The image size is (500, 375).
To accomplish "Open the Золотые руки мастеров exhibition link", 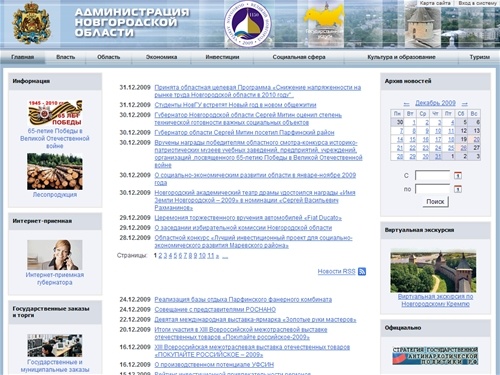I will pyautogui.click(x=255, y=320).
